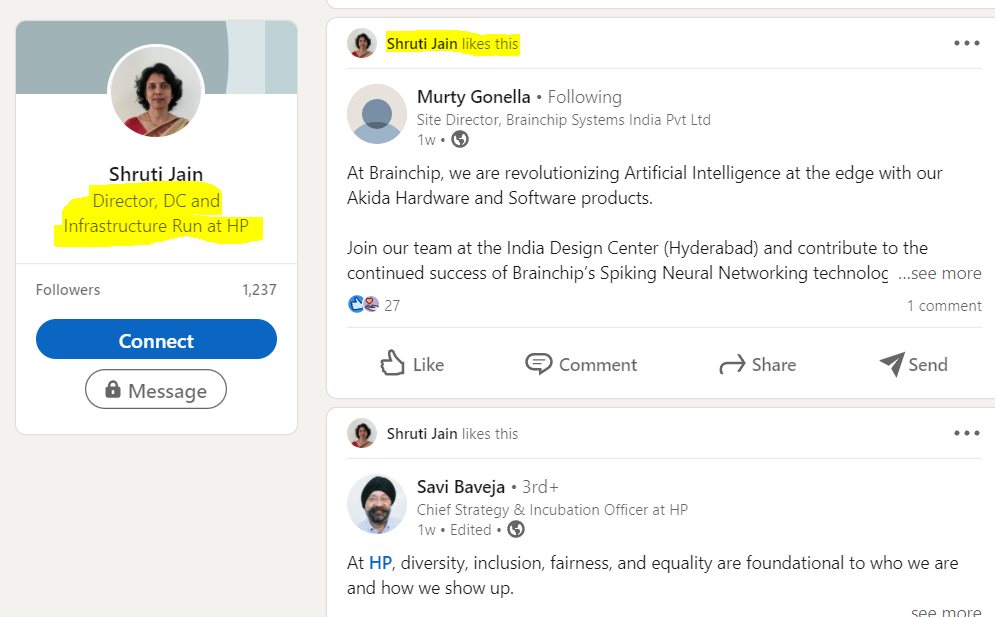Screen dimensions: 995x617
Task: Click Shruti Jain's large profile photo
Action: tap(156, 93)
